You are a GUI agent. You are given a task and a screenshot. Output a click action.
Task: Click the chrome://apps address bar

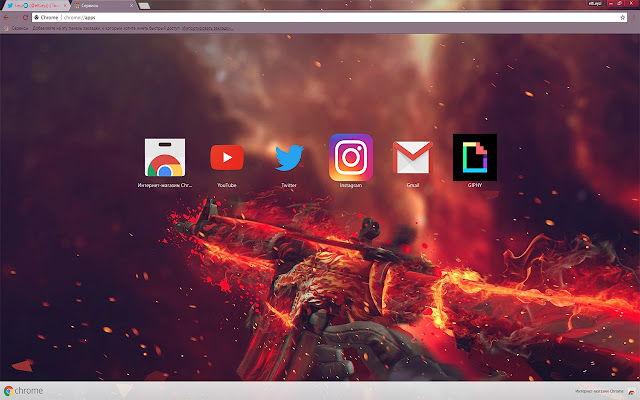[330, 18]
